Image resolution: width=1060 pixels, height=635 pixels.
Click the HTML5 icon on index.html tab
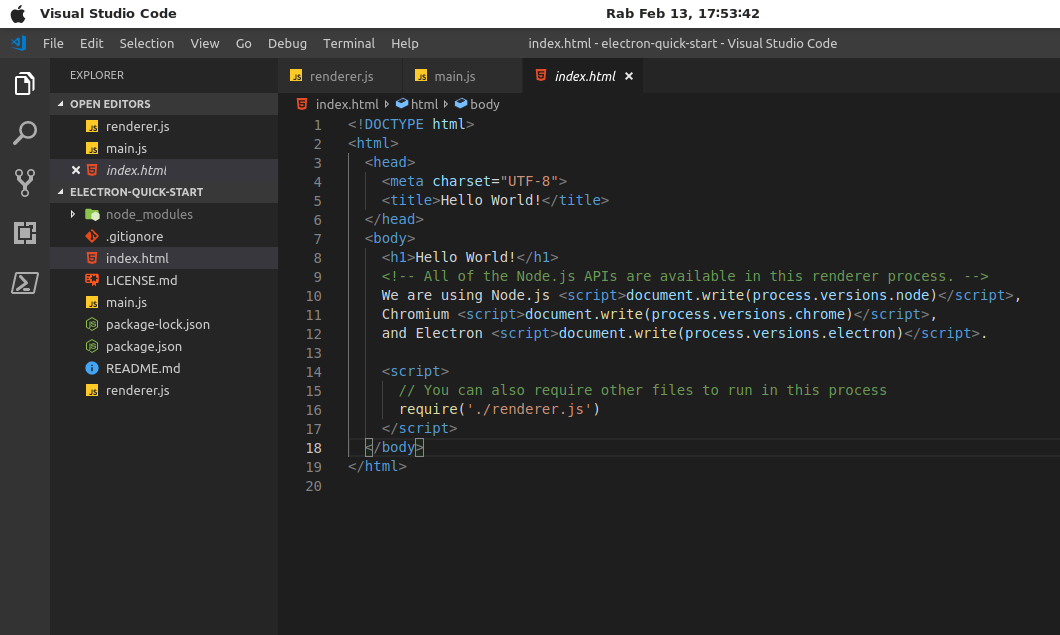click(x=541, y=75)
